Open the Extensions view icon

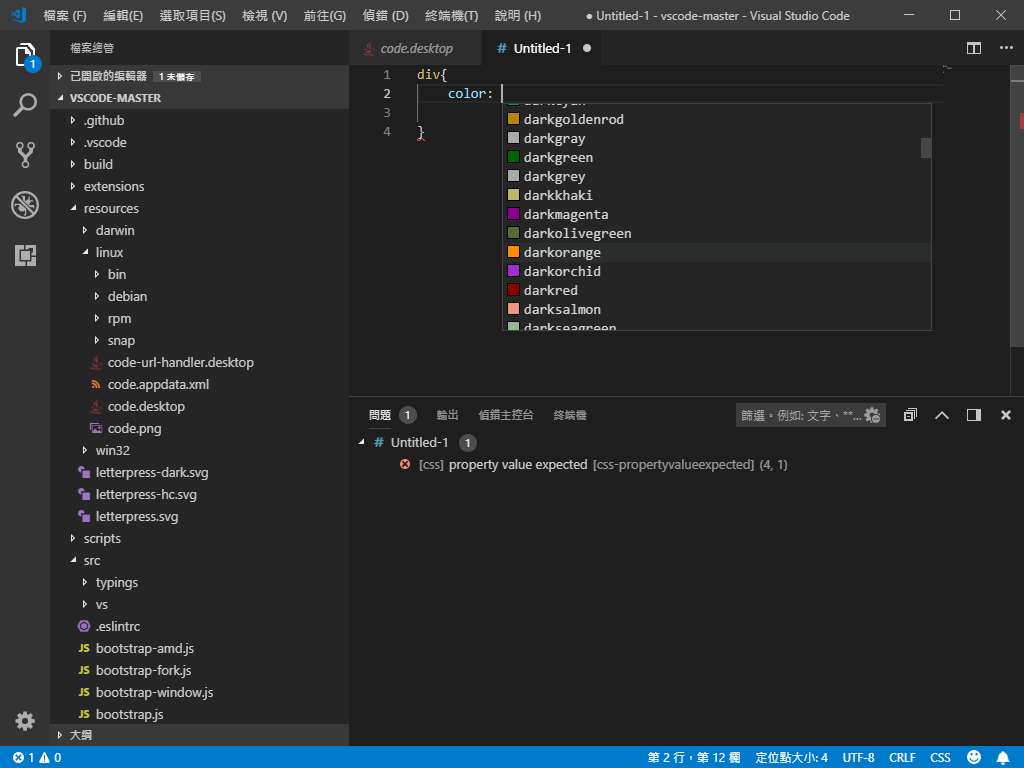point(25,255)
